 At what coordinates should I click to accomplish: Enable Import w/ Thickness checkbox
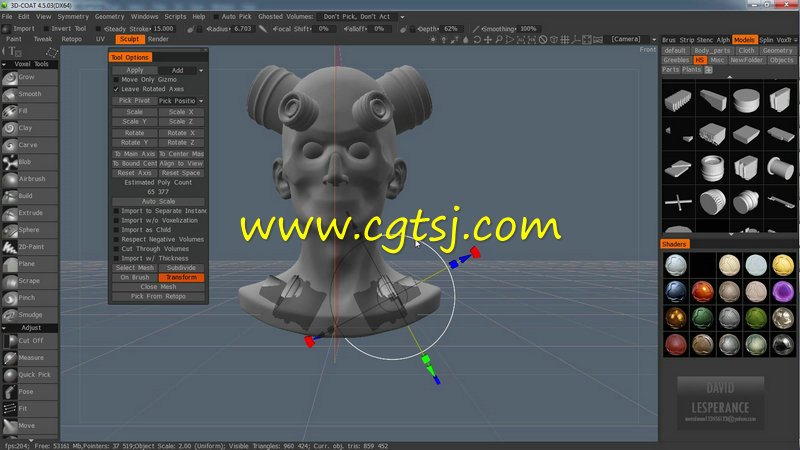point(116,258)
